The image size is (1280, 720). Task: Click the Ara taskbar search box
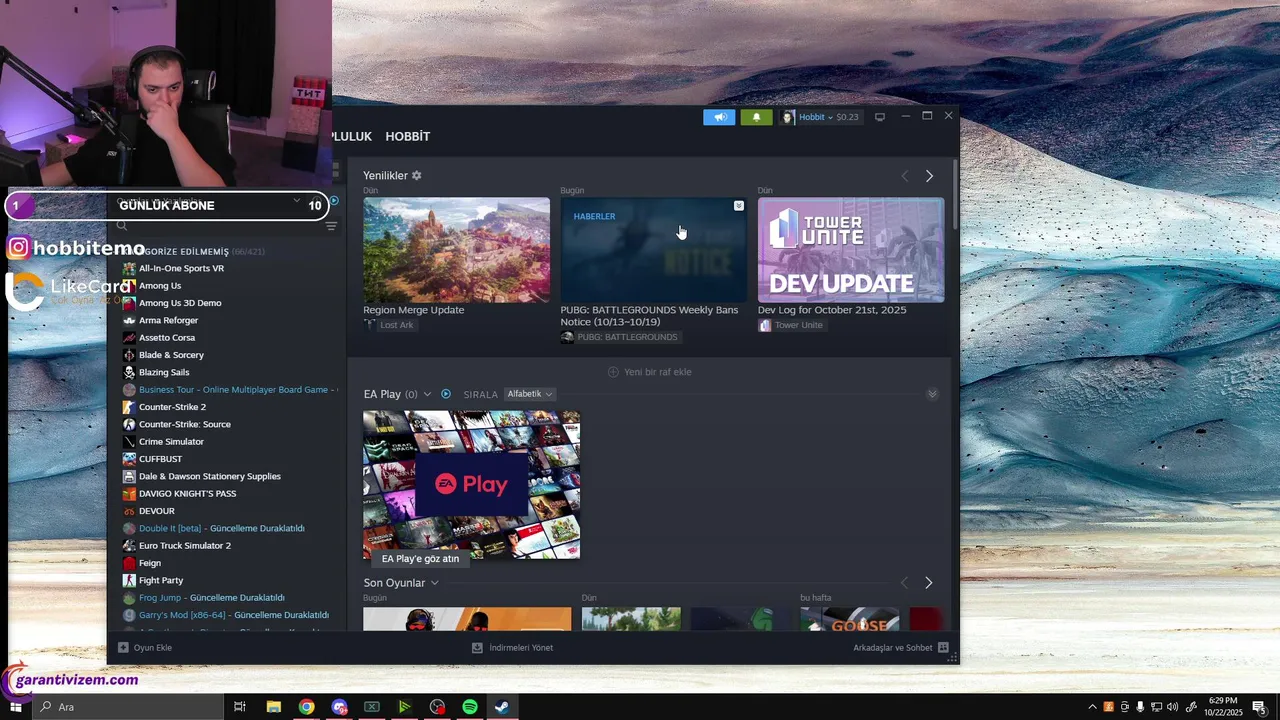tap(126, 707)
